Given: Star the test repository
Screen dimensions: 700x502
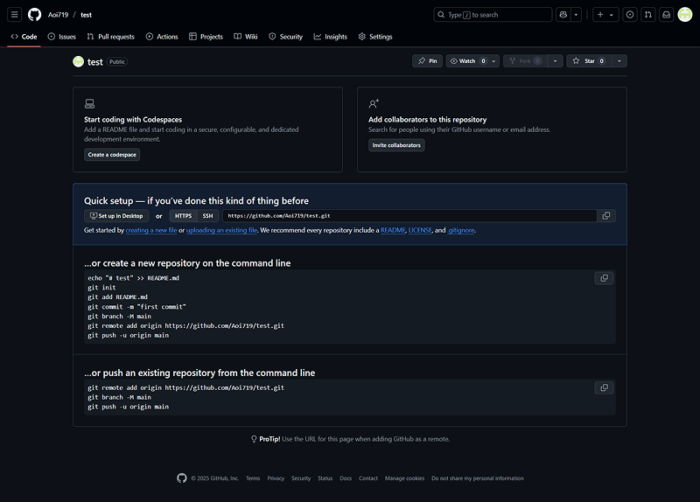Looking at the screenshot, I should tap(589, 61).
